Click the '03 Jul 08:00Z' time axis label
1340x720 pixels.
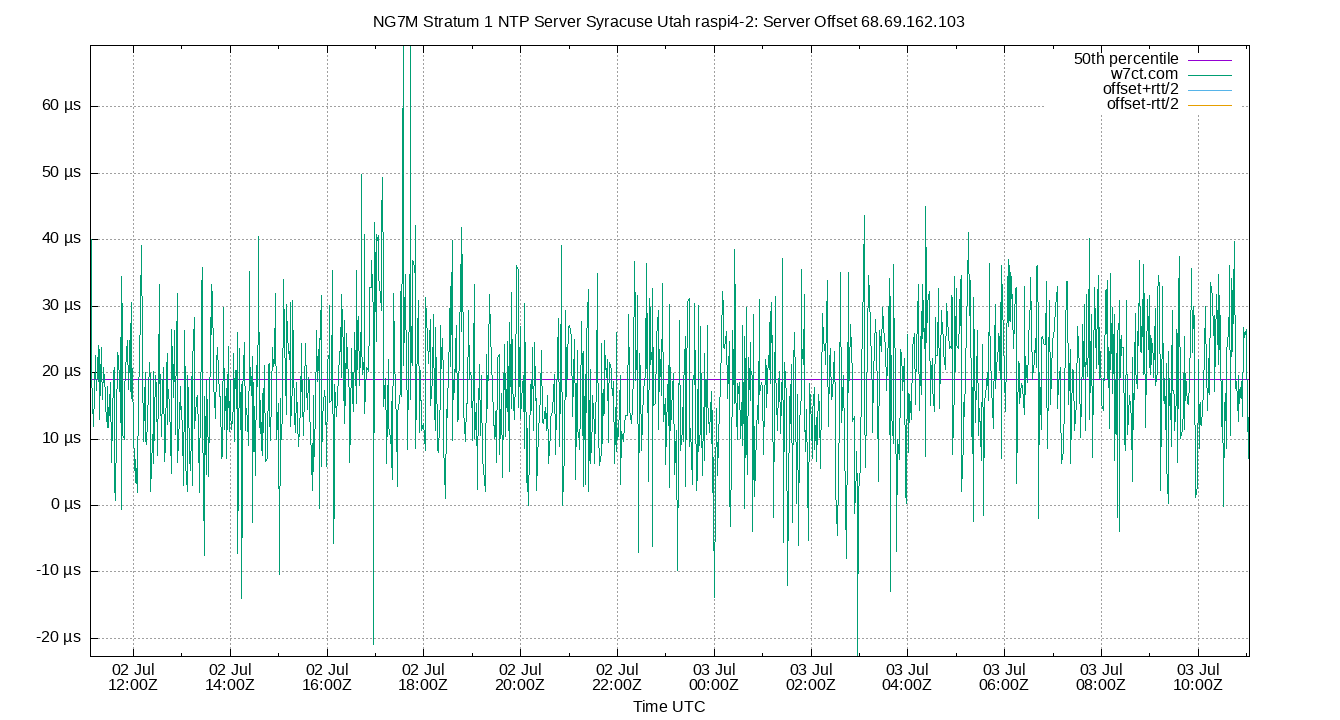[x=1101, y=677]
